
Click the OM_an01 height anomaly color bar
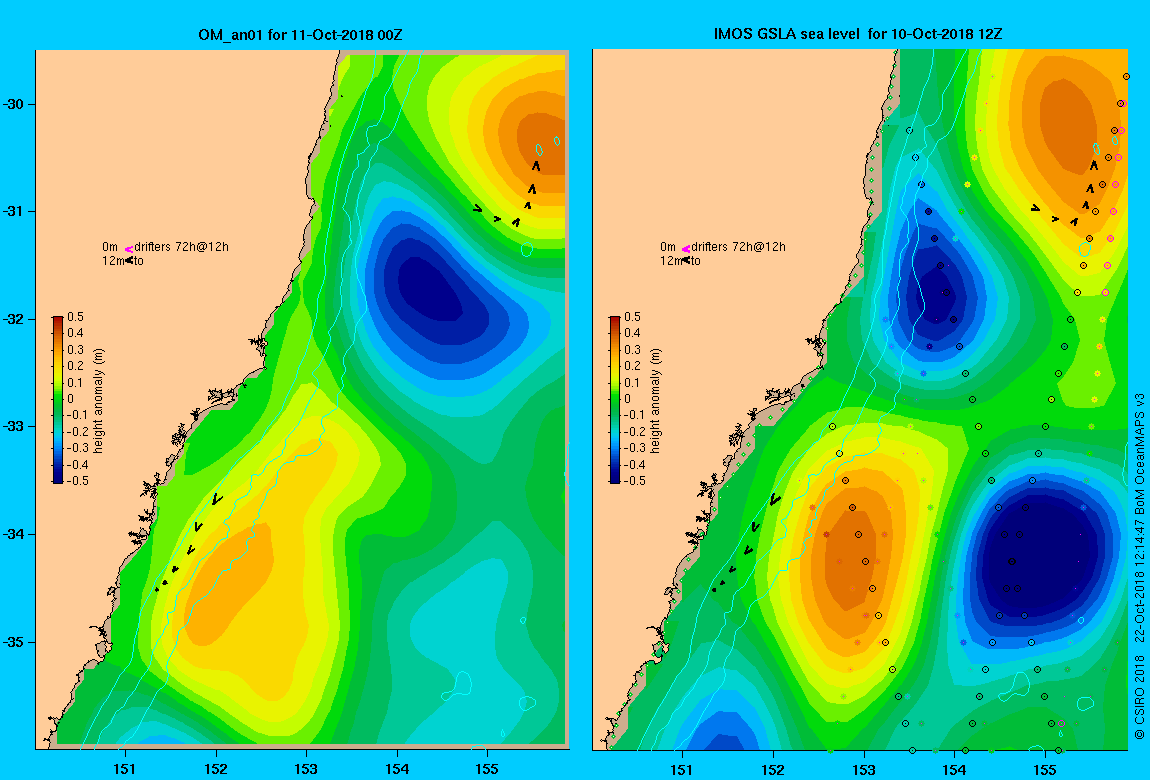57,400
